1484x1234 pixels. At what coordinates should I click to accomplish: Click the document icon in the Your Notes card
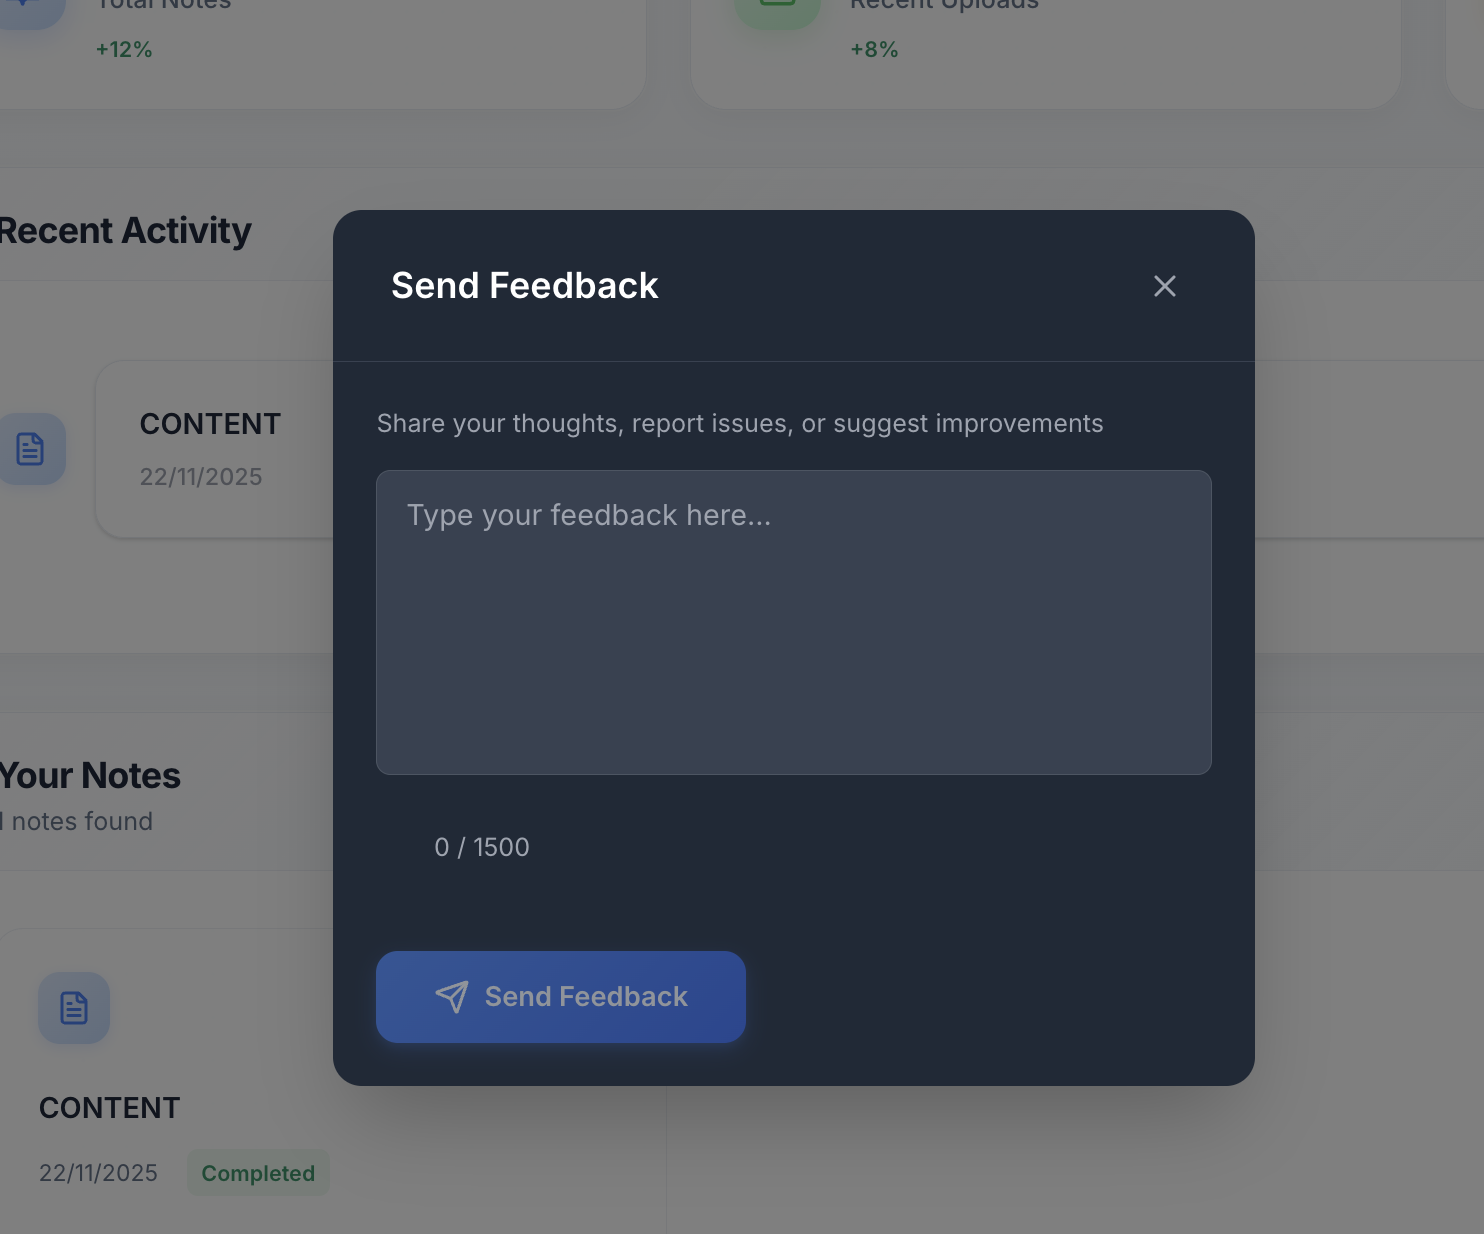click(x=74, y=1008)
